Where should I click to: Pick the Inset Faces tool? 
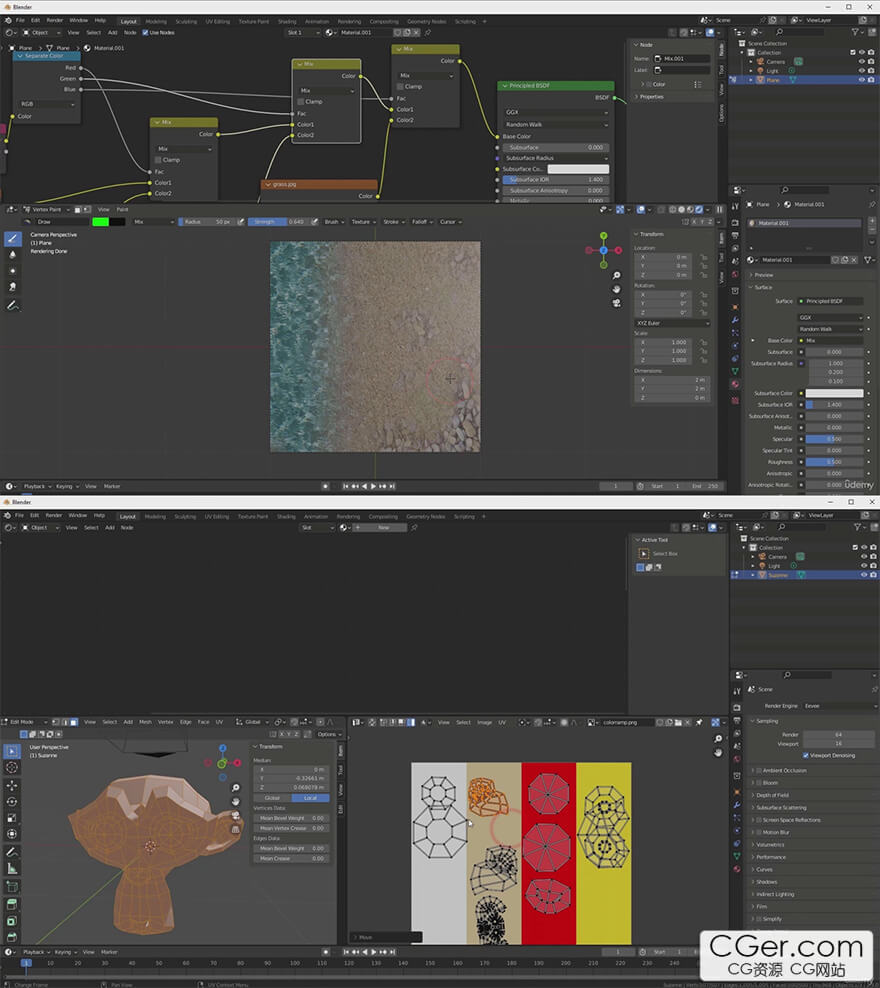[x=12, y=921]
